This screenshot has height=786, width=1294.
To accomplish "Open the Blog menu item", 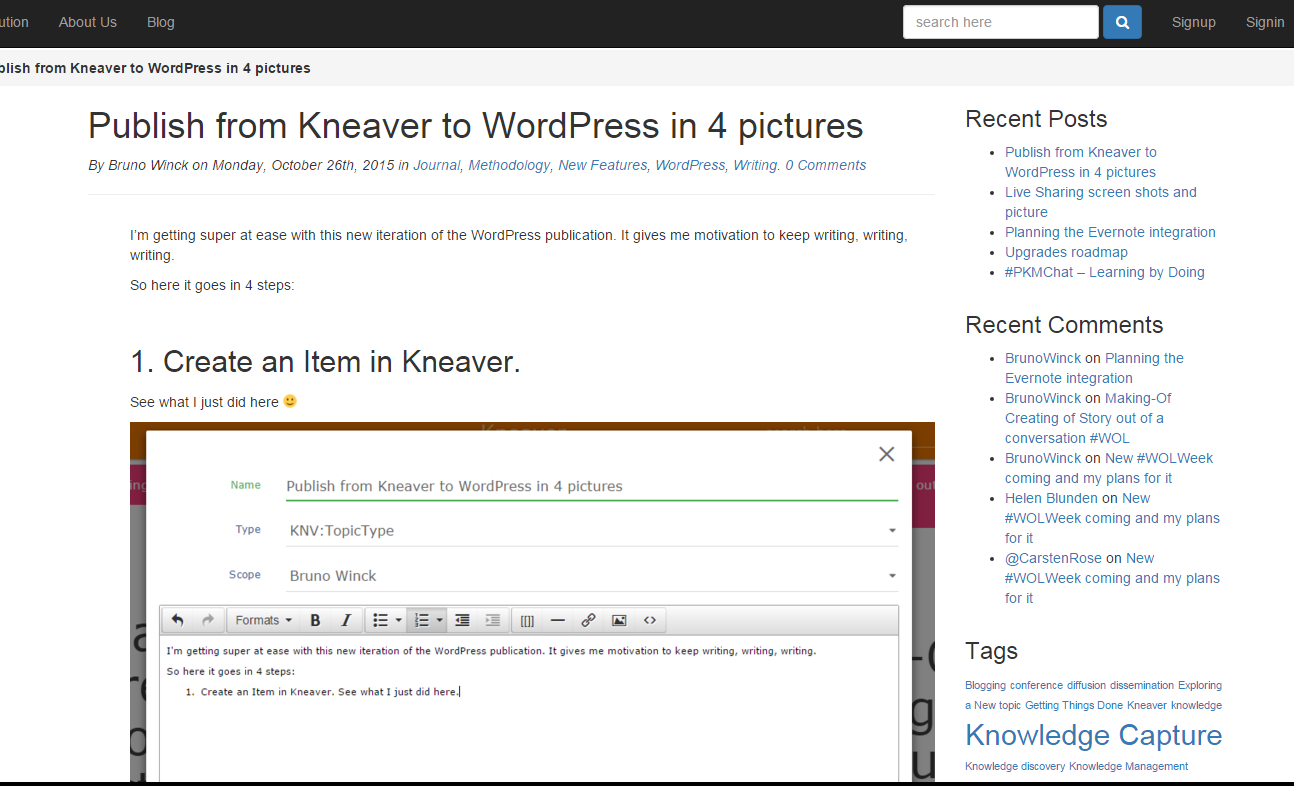I will pos(161,22).
